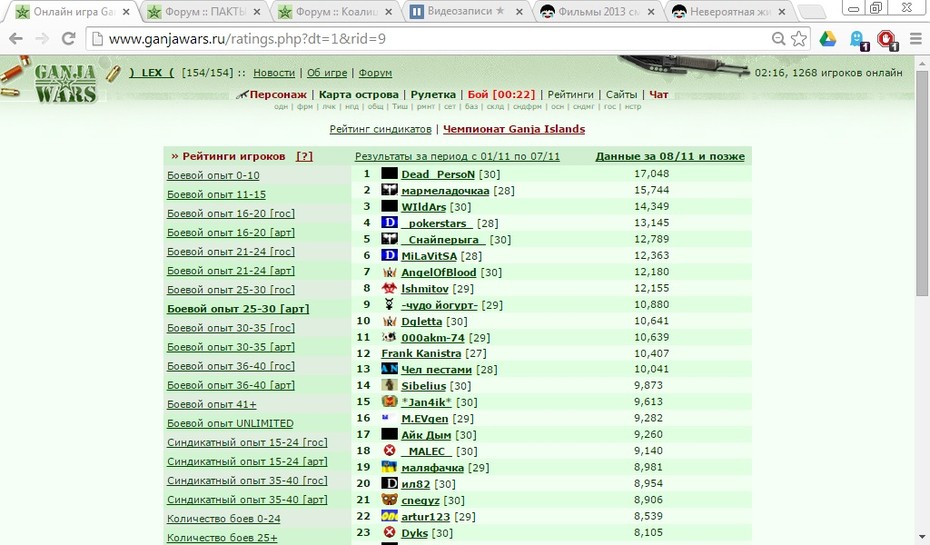930x545 pixels.
Task: Open Рейтинги in the game menu
Action: coord(570,94)
